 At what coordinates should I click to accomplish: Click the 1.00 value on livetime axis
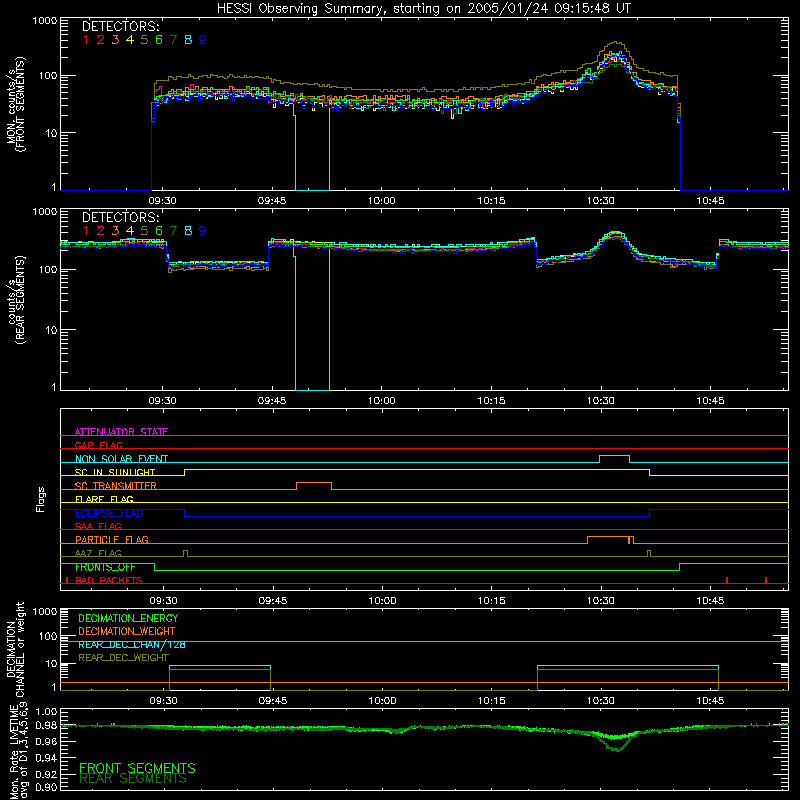[x=46, y=711]
